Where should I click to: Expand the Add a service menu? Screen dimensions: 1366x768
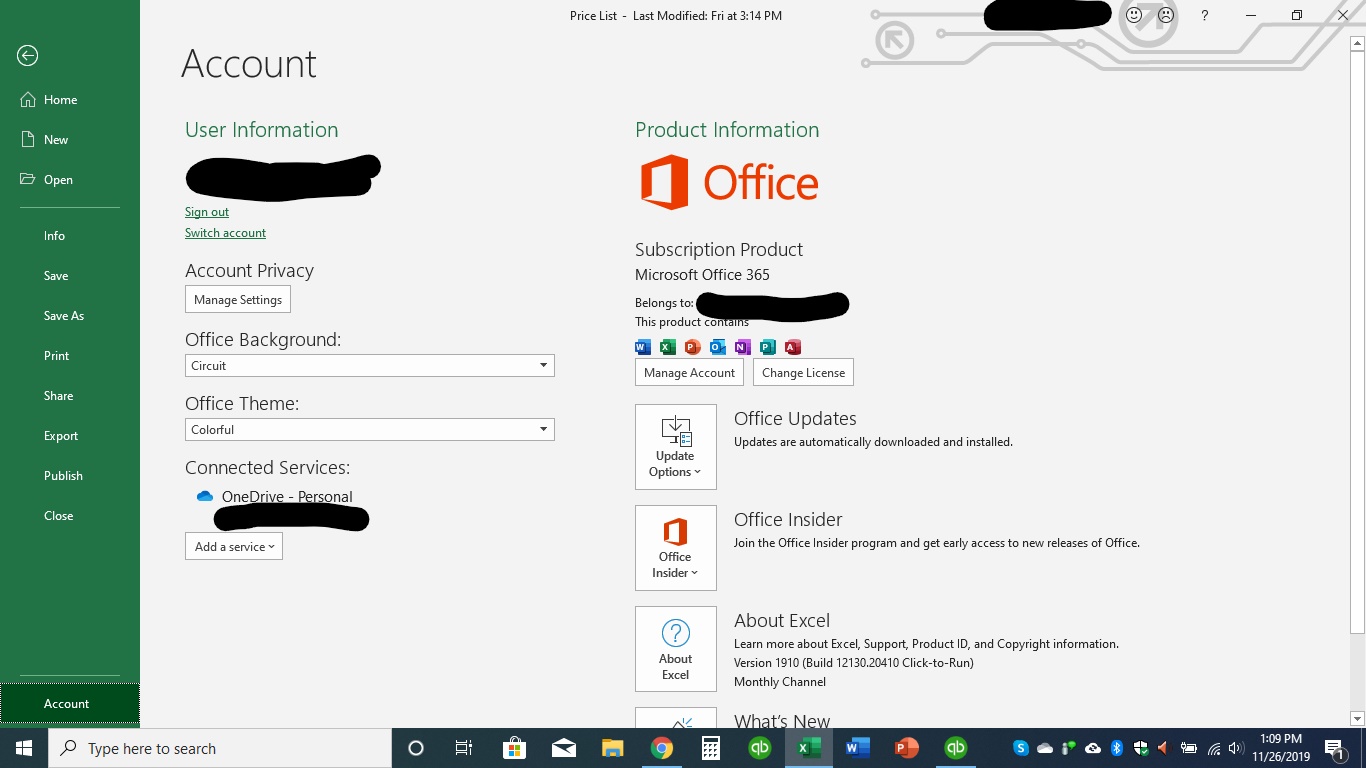coord(233,546)
